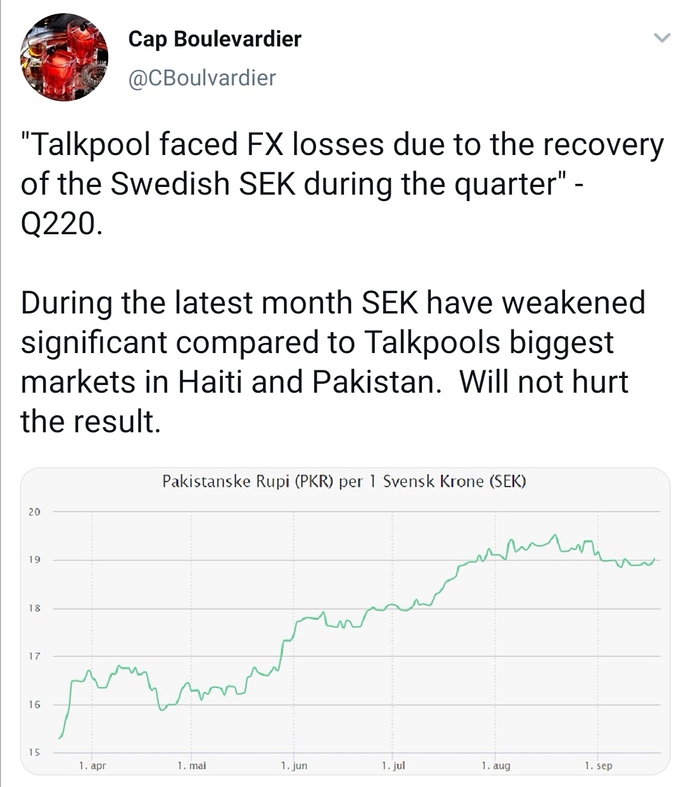
Task: Open the @CBoulvardier handle link
Action: coord(202,78)
